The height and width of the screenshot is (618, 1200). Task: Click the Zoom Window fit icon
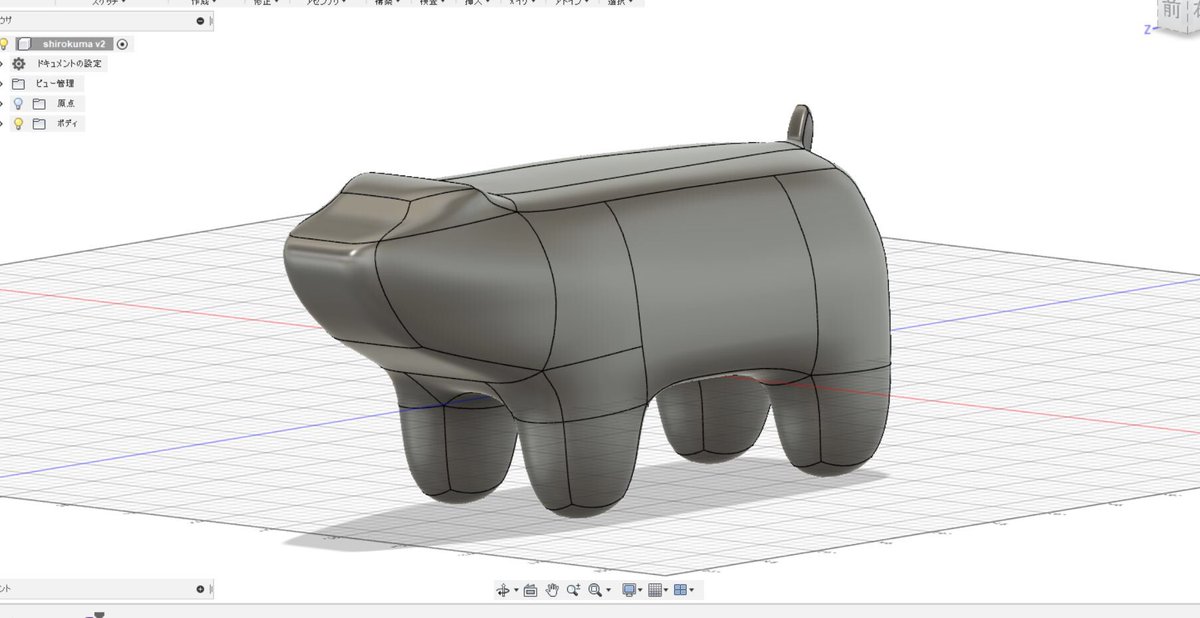(x=595, y=590)
